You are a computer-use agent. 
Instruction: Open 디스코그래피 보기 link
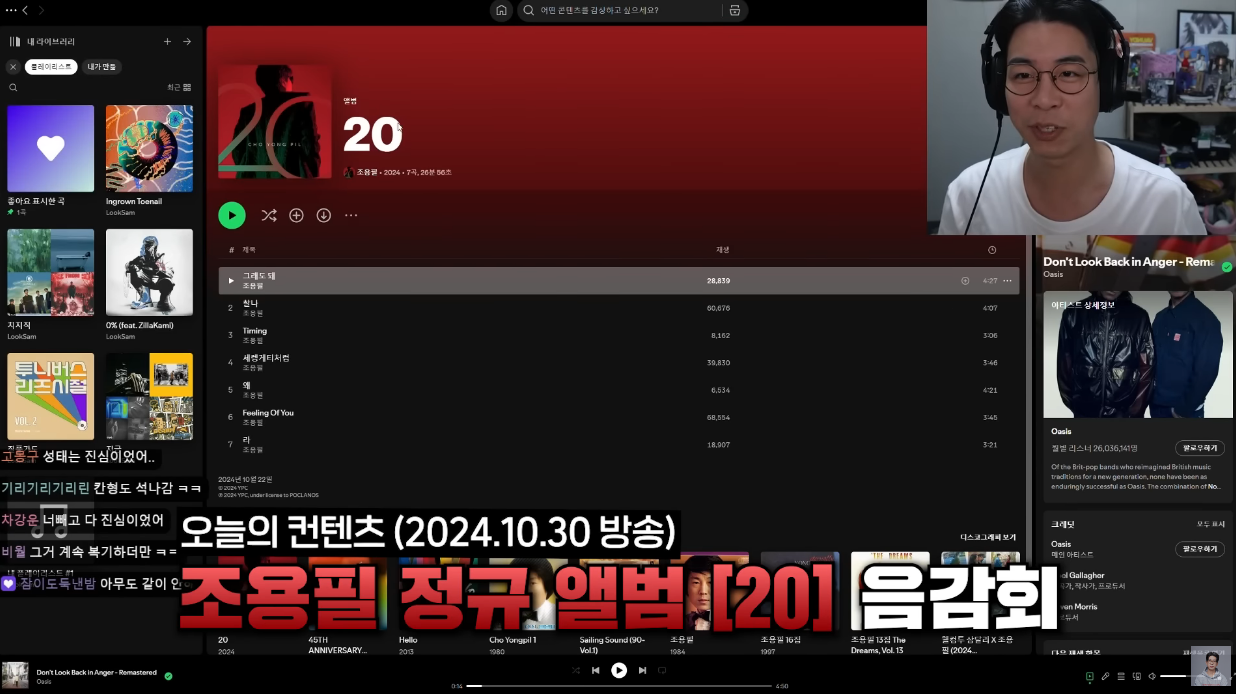click(x=988, y=537)
